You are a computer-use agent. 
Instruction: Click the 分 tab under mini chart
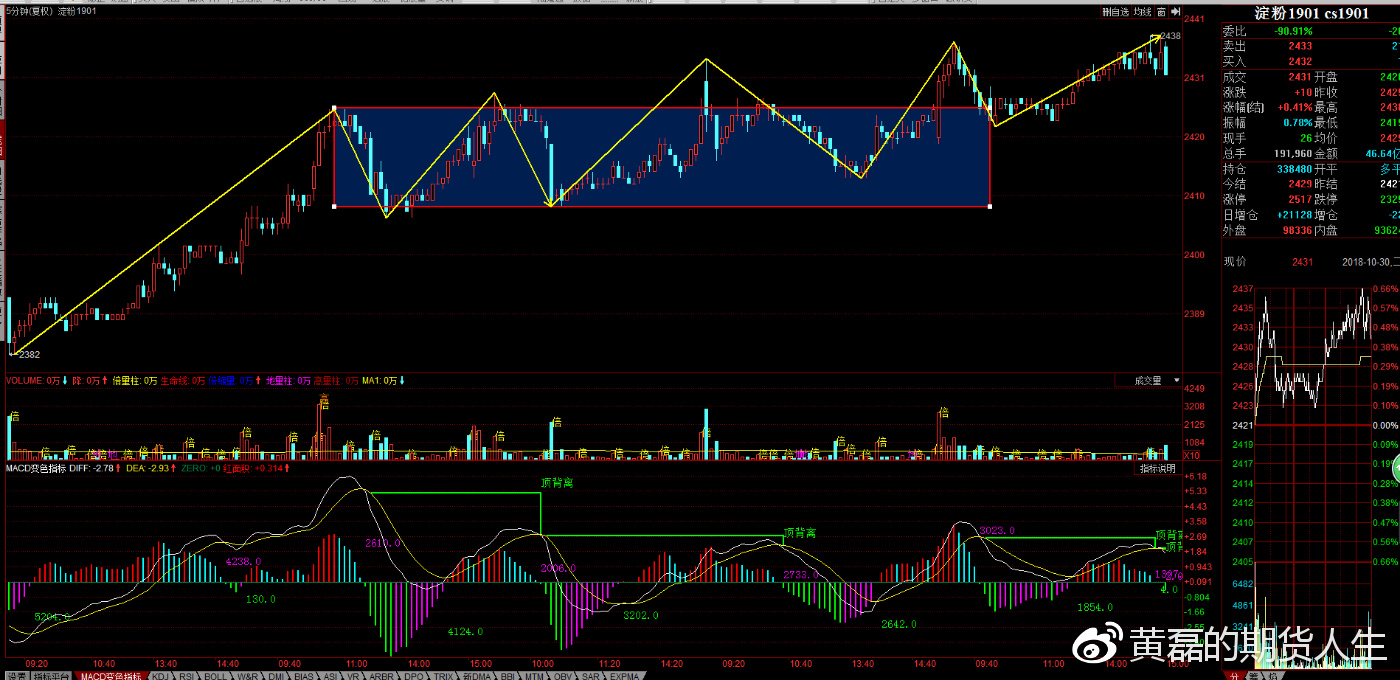tap(1234, 676)
